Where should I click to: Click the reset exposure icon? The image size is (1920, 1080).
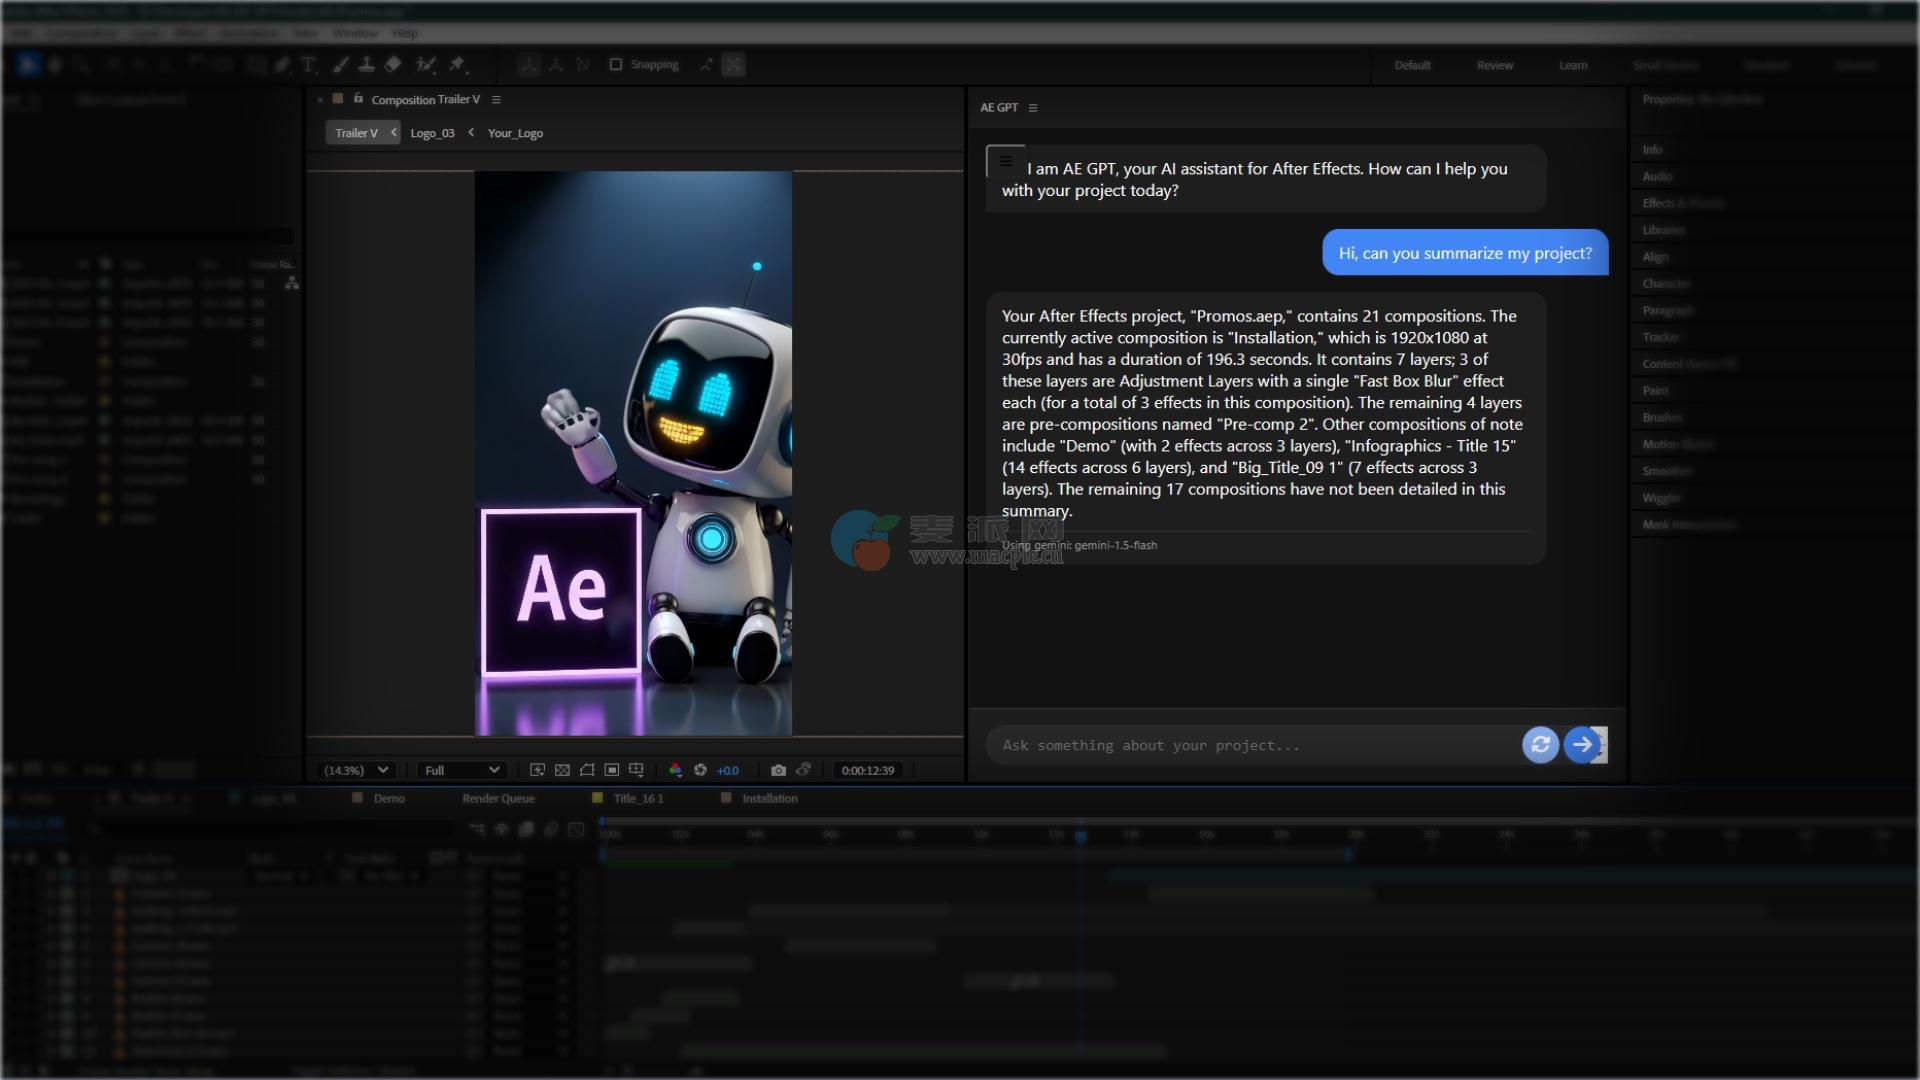tap(700, 770)
